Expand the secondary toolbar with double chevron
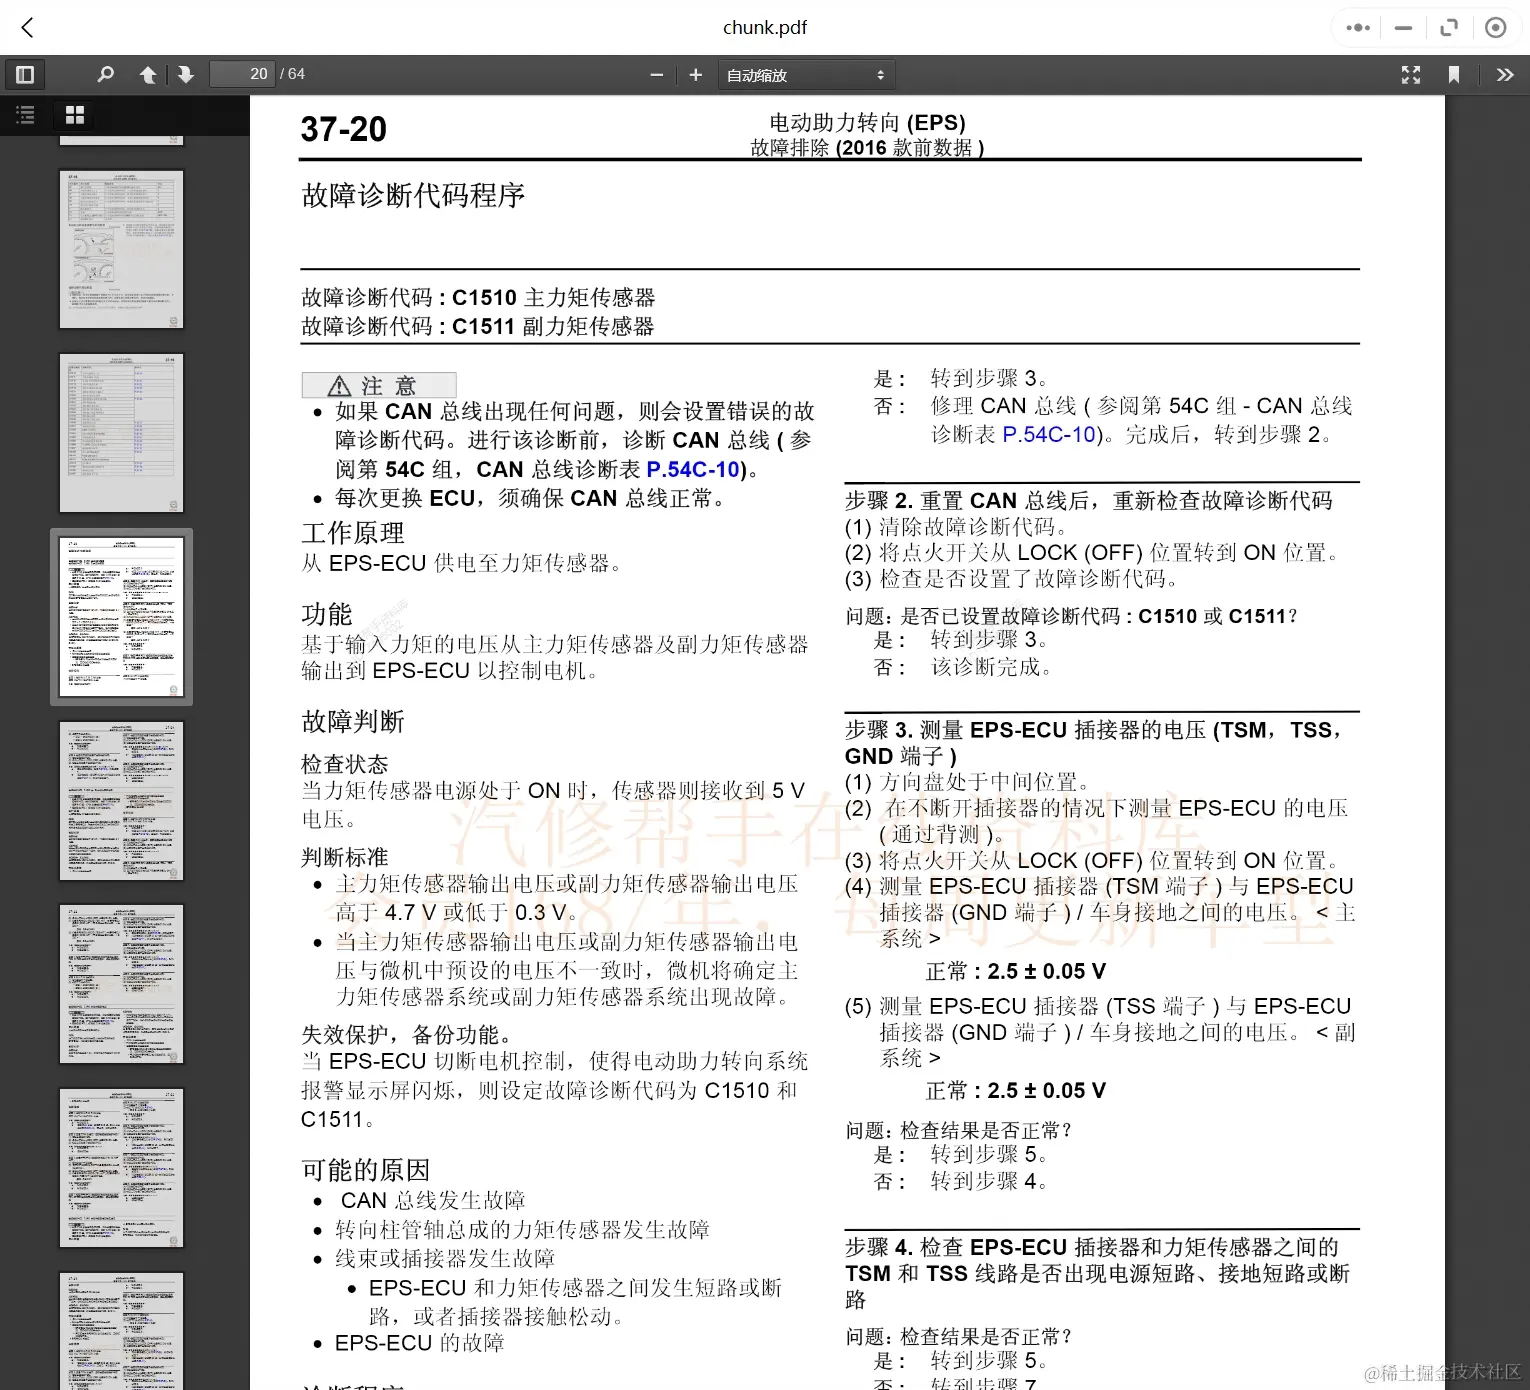 click(1505, 74)
